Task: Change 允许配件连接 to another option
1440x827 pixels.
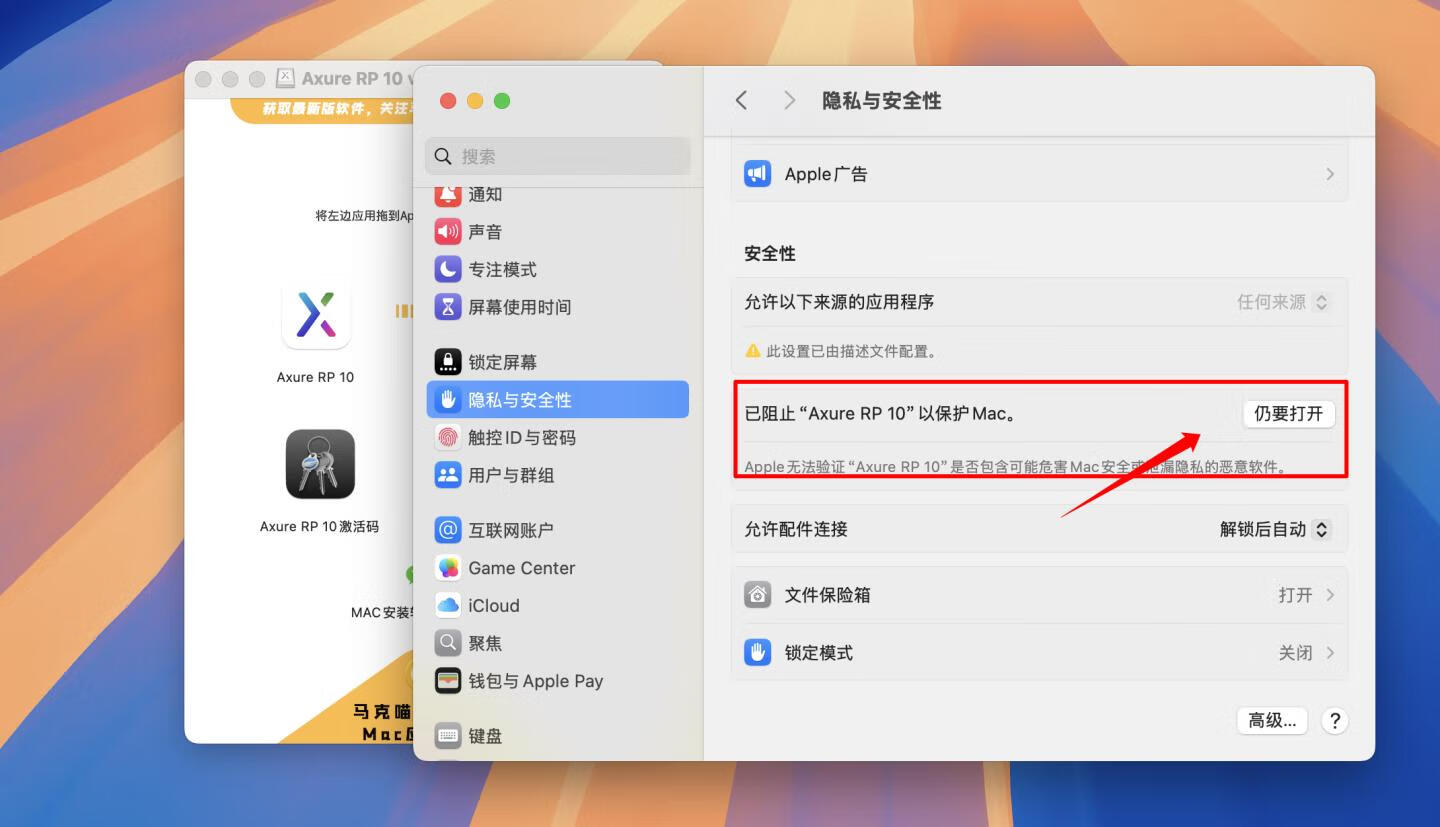Action: pos(1276,529)
